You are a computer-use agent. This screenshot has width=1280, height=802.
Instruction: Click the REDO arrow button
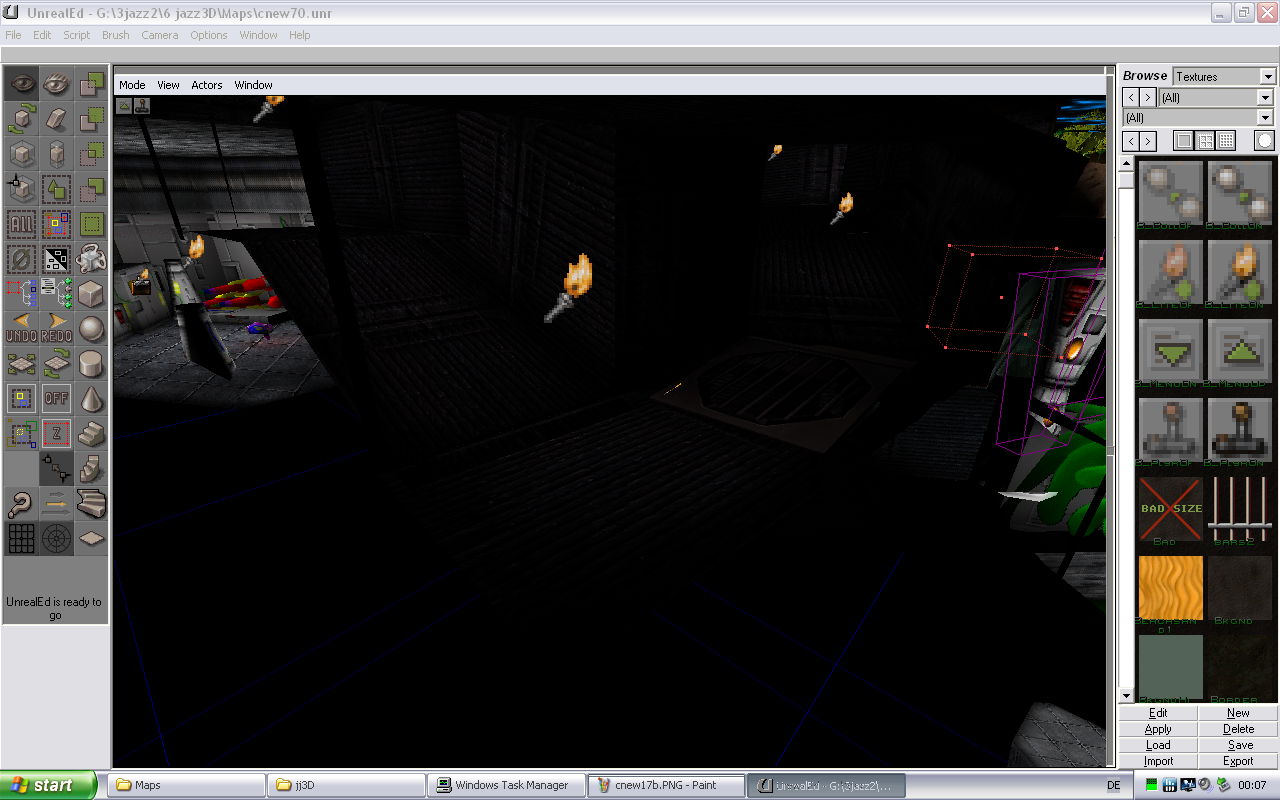click(56, 328)
